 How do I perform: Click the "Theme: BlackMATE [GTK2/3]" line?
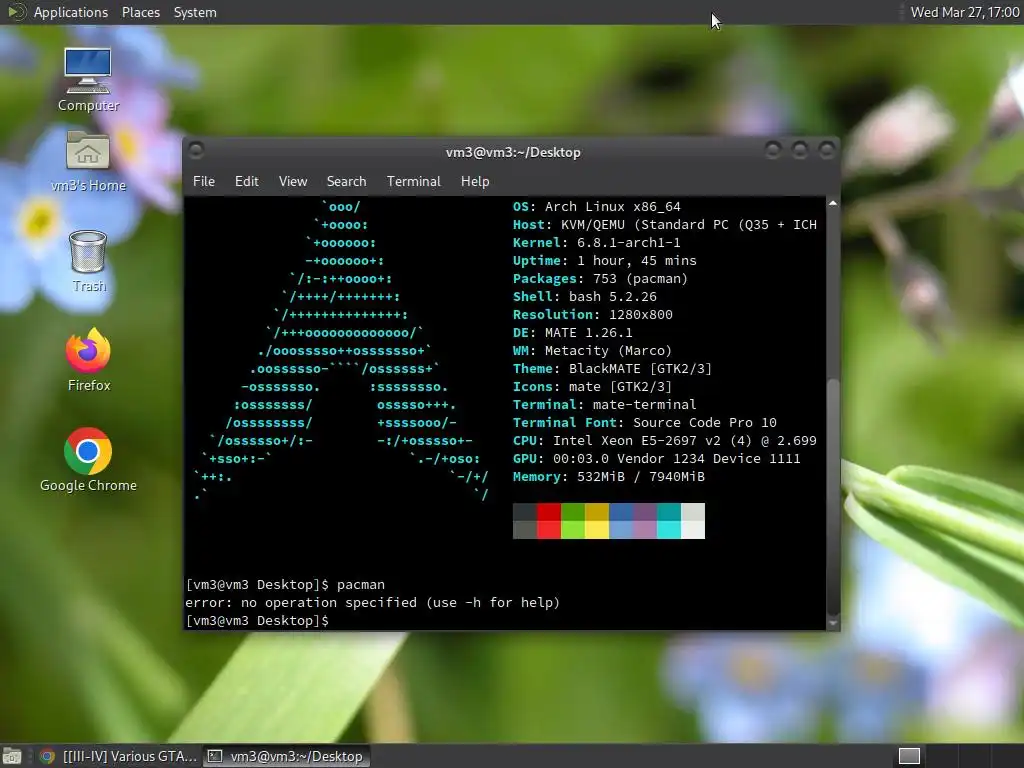pos(613,368)
